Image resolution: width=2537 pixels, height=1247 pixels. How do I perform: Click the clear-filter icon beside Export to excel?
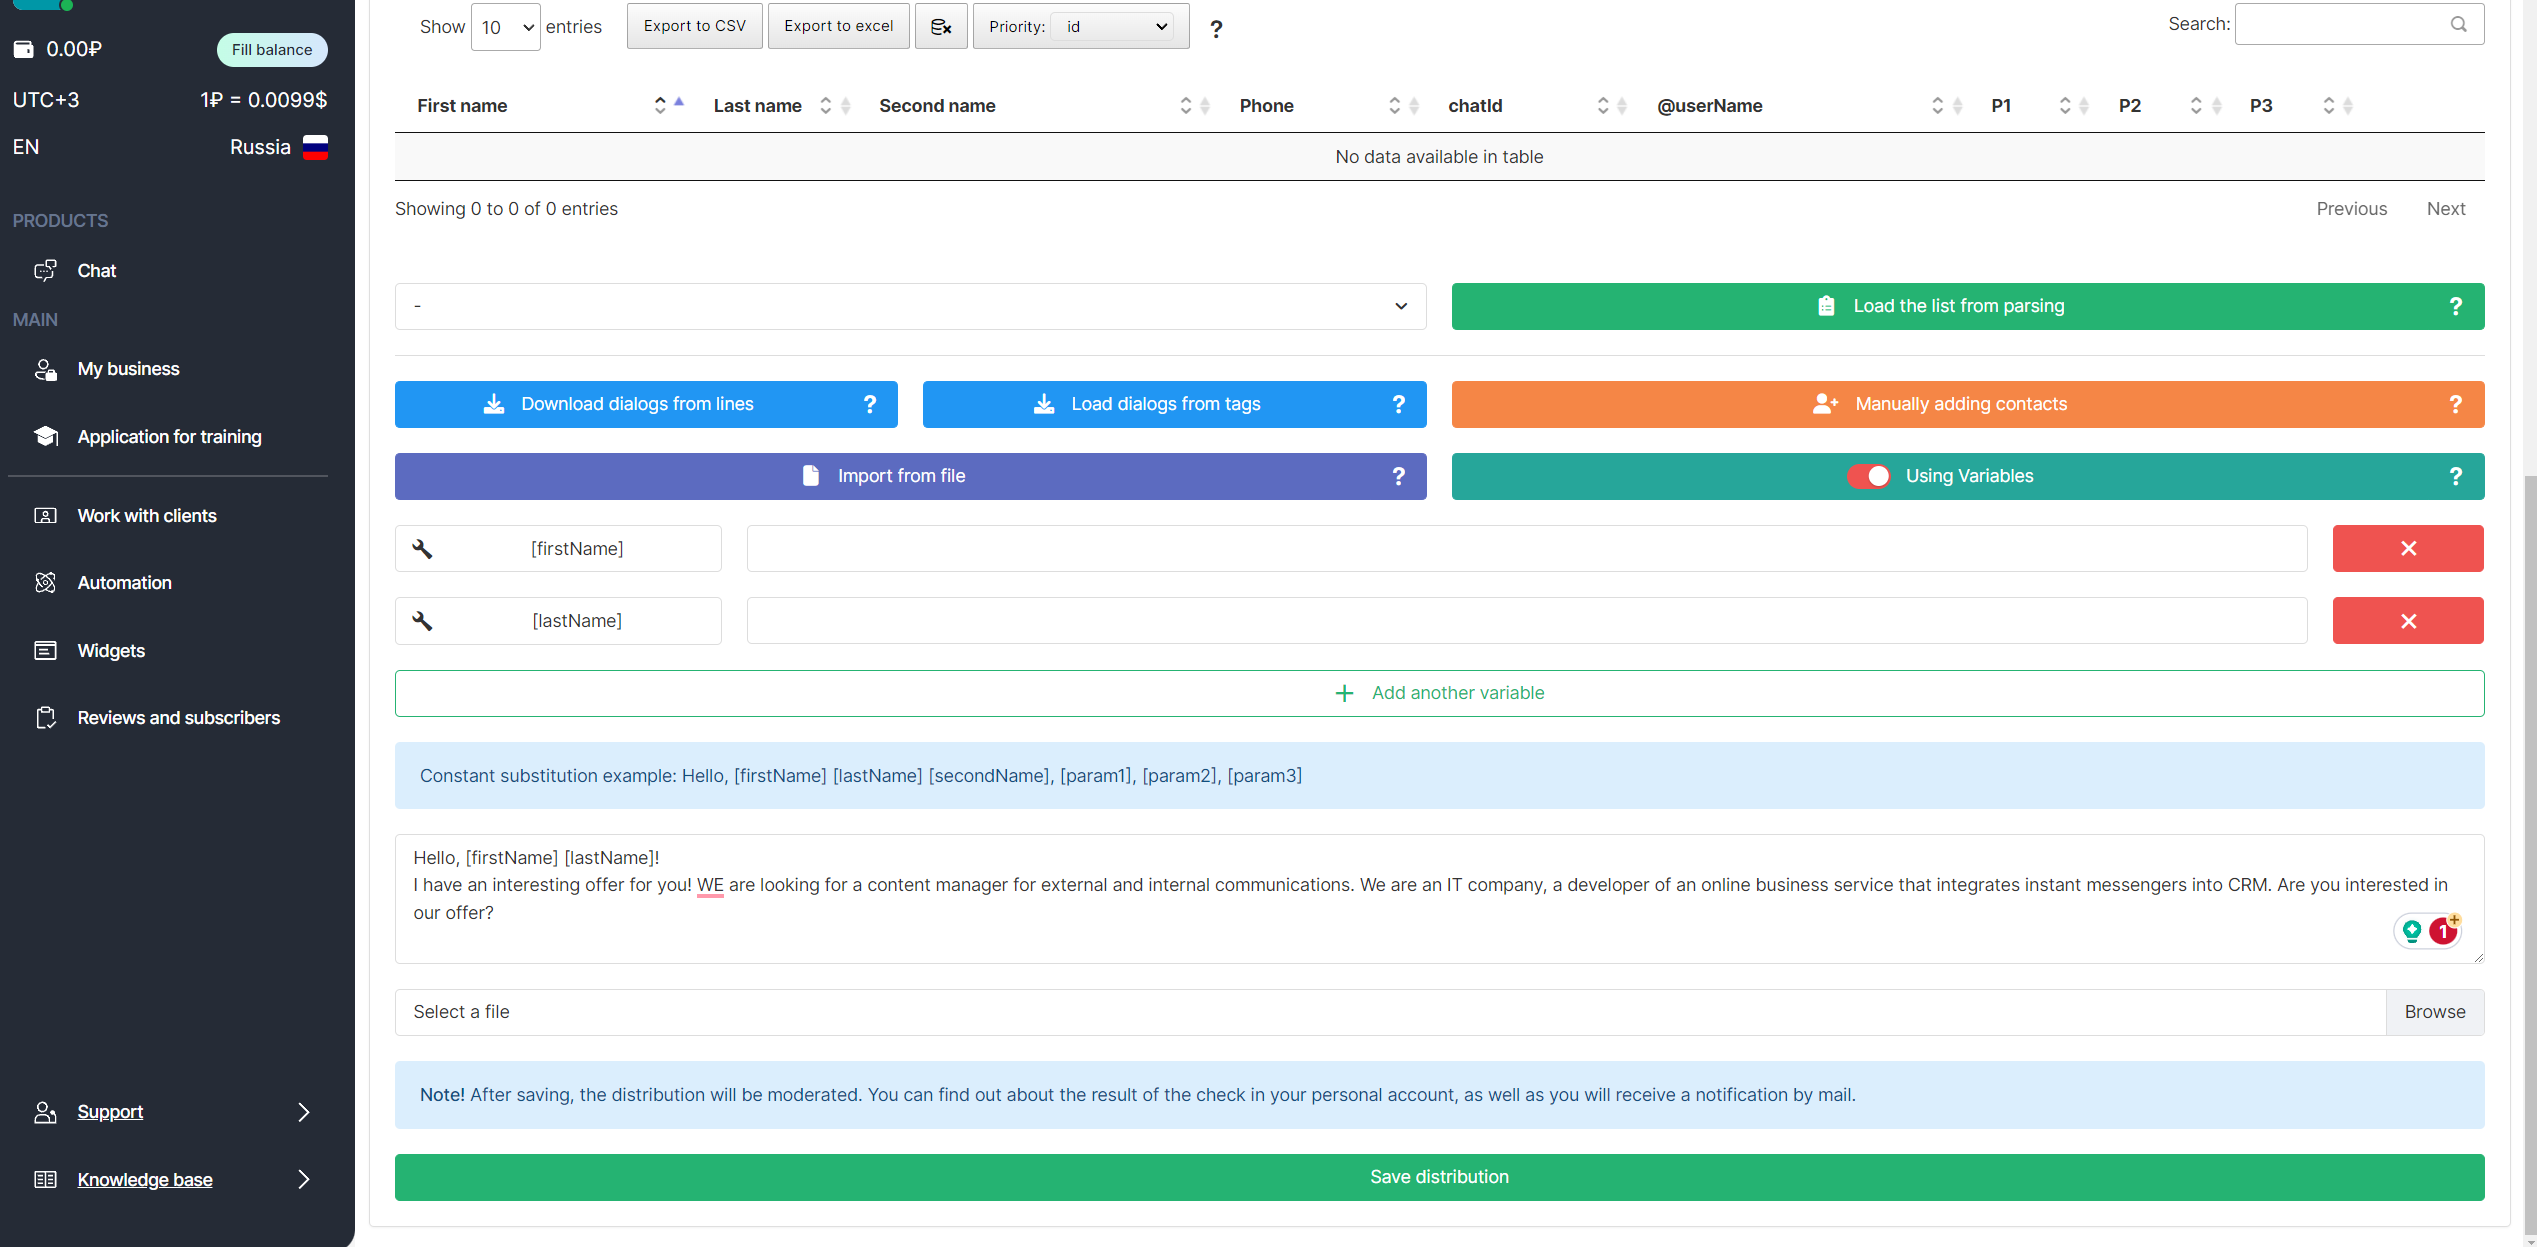tap(940, 27)
